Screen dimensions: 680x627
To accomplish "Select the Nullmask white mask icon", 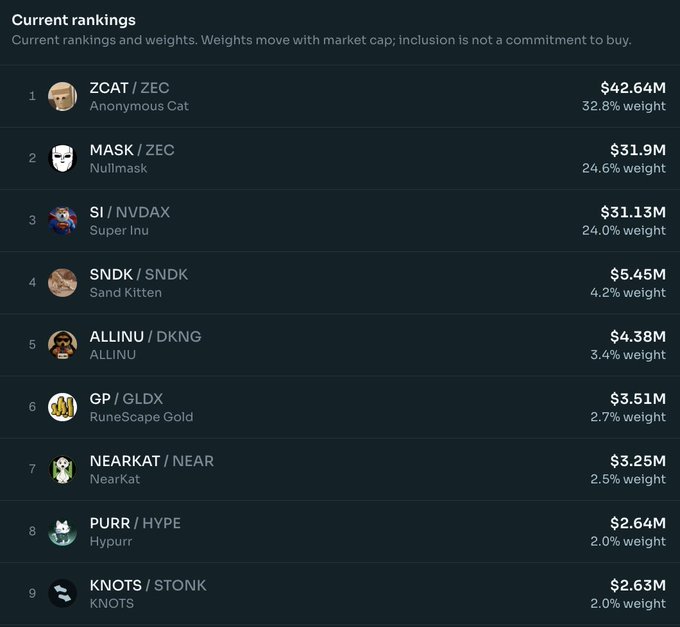I will [62, 158].
